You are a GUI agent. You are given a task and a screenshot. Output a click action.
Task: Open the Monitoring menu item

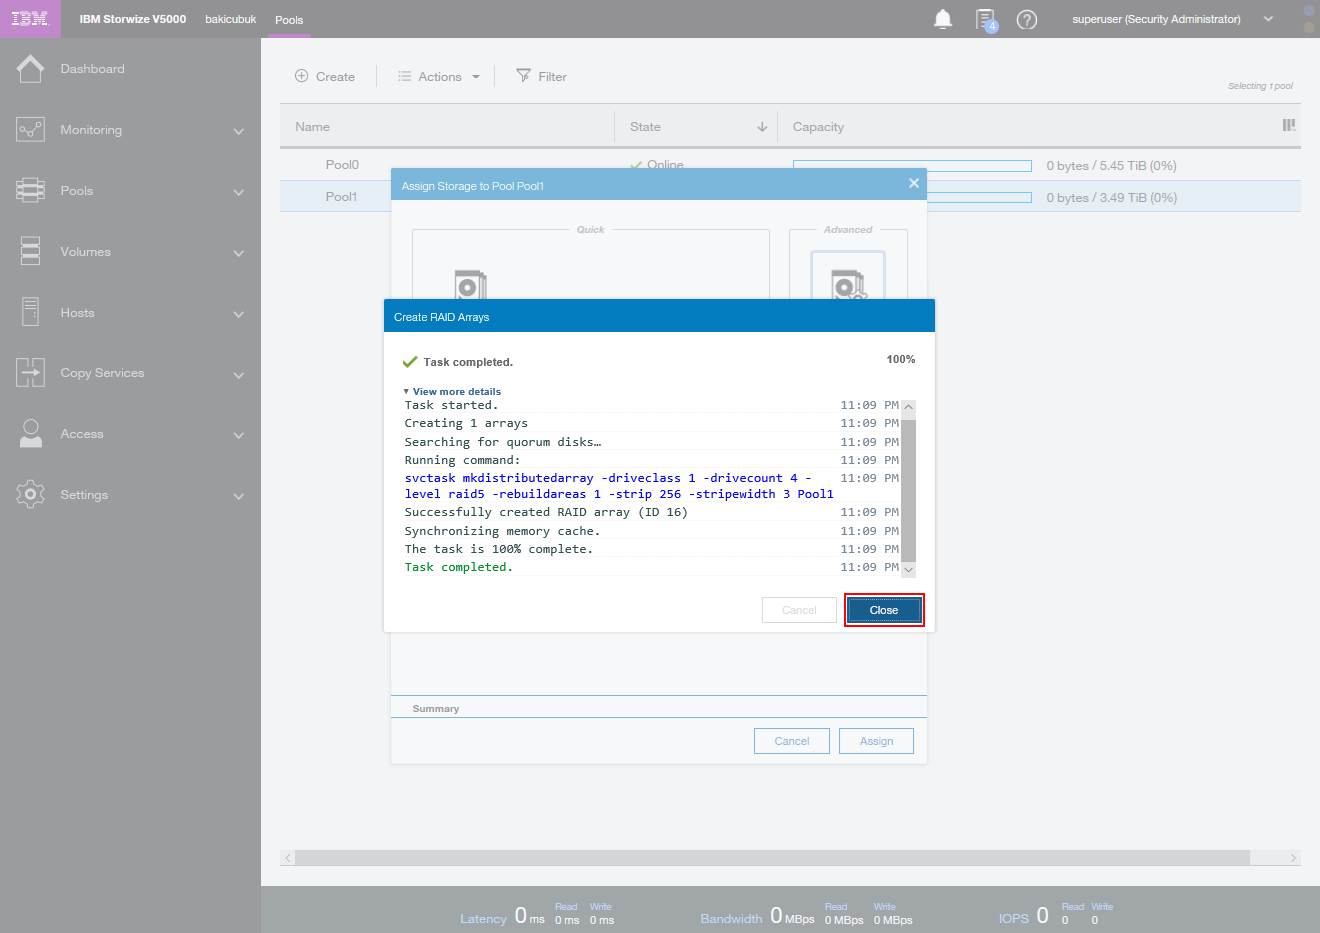coord(91,130)
